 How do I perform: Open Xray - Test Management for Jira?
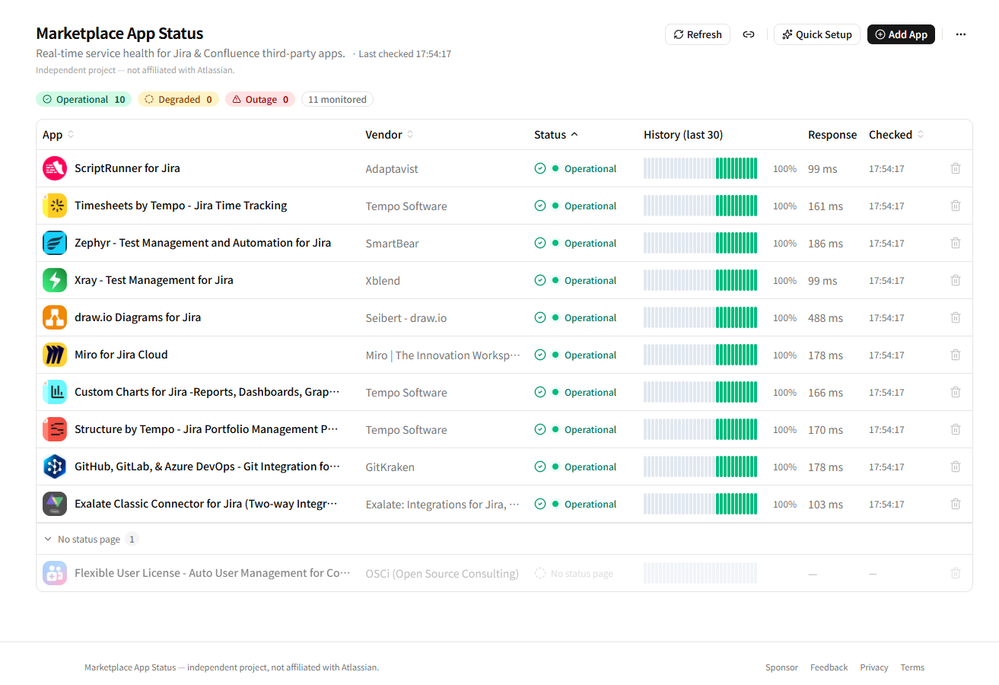coord(154,280)
